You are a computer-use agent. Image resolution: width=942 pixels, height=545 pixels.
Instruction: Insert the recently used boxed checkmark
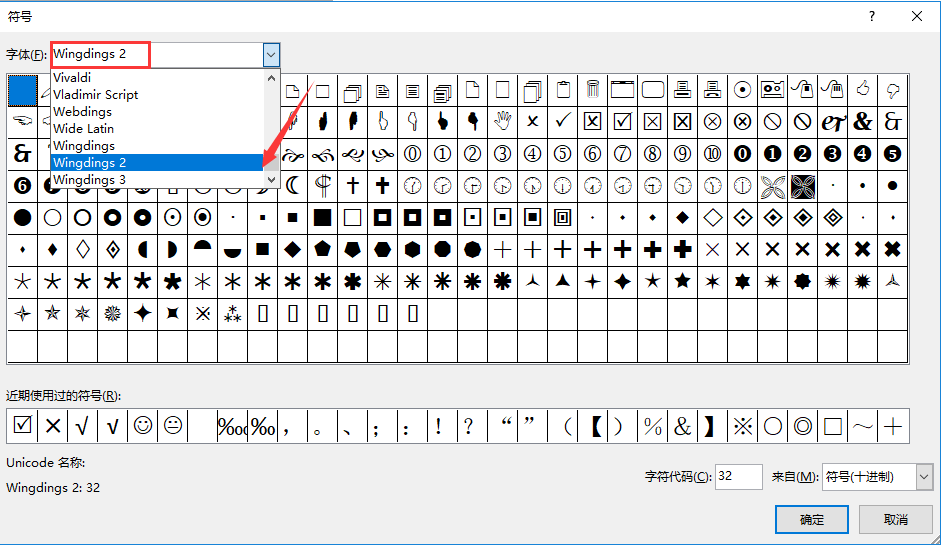pyautogui.click(x=22, y=425)
